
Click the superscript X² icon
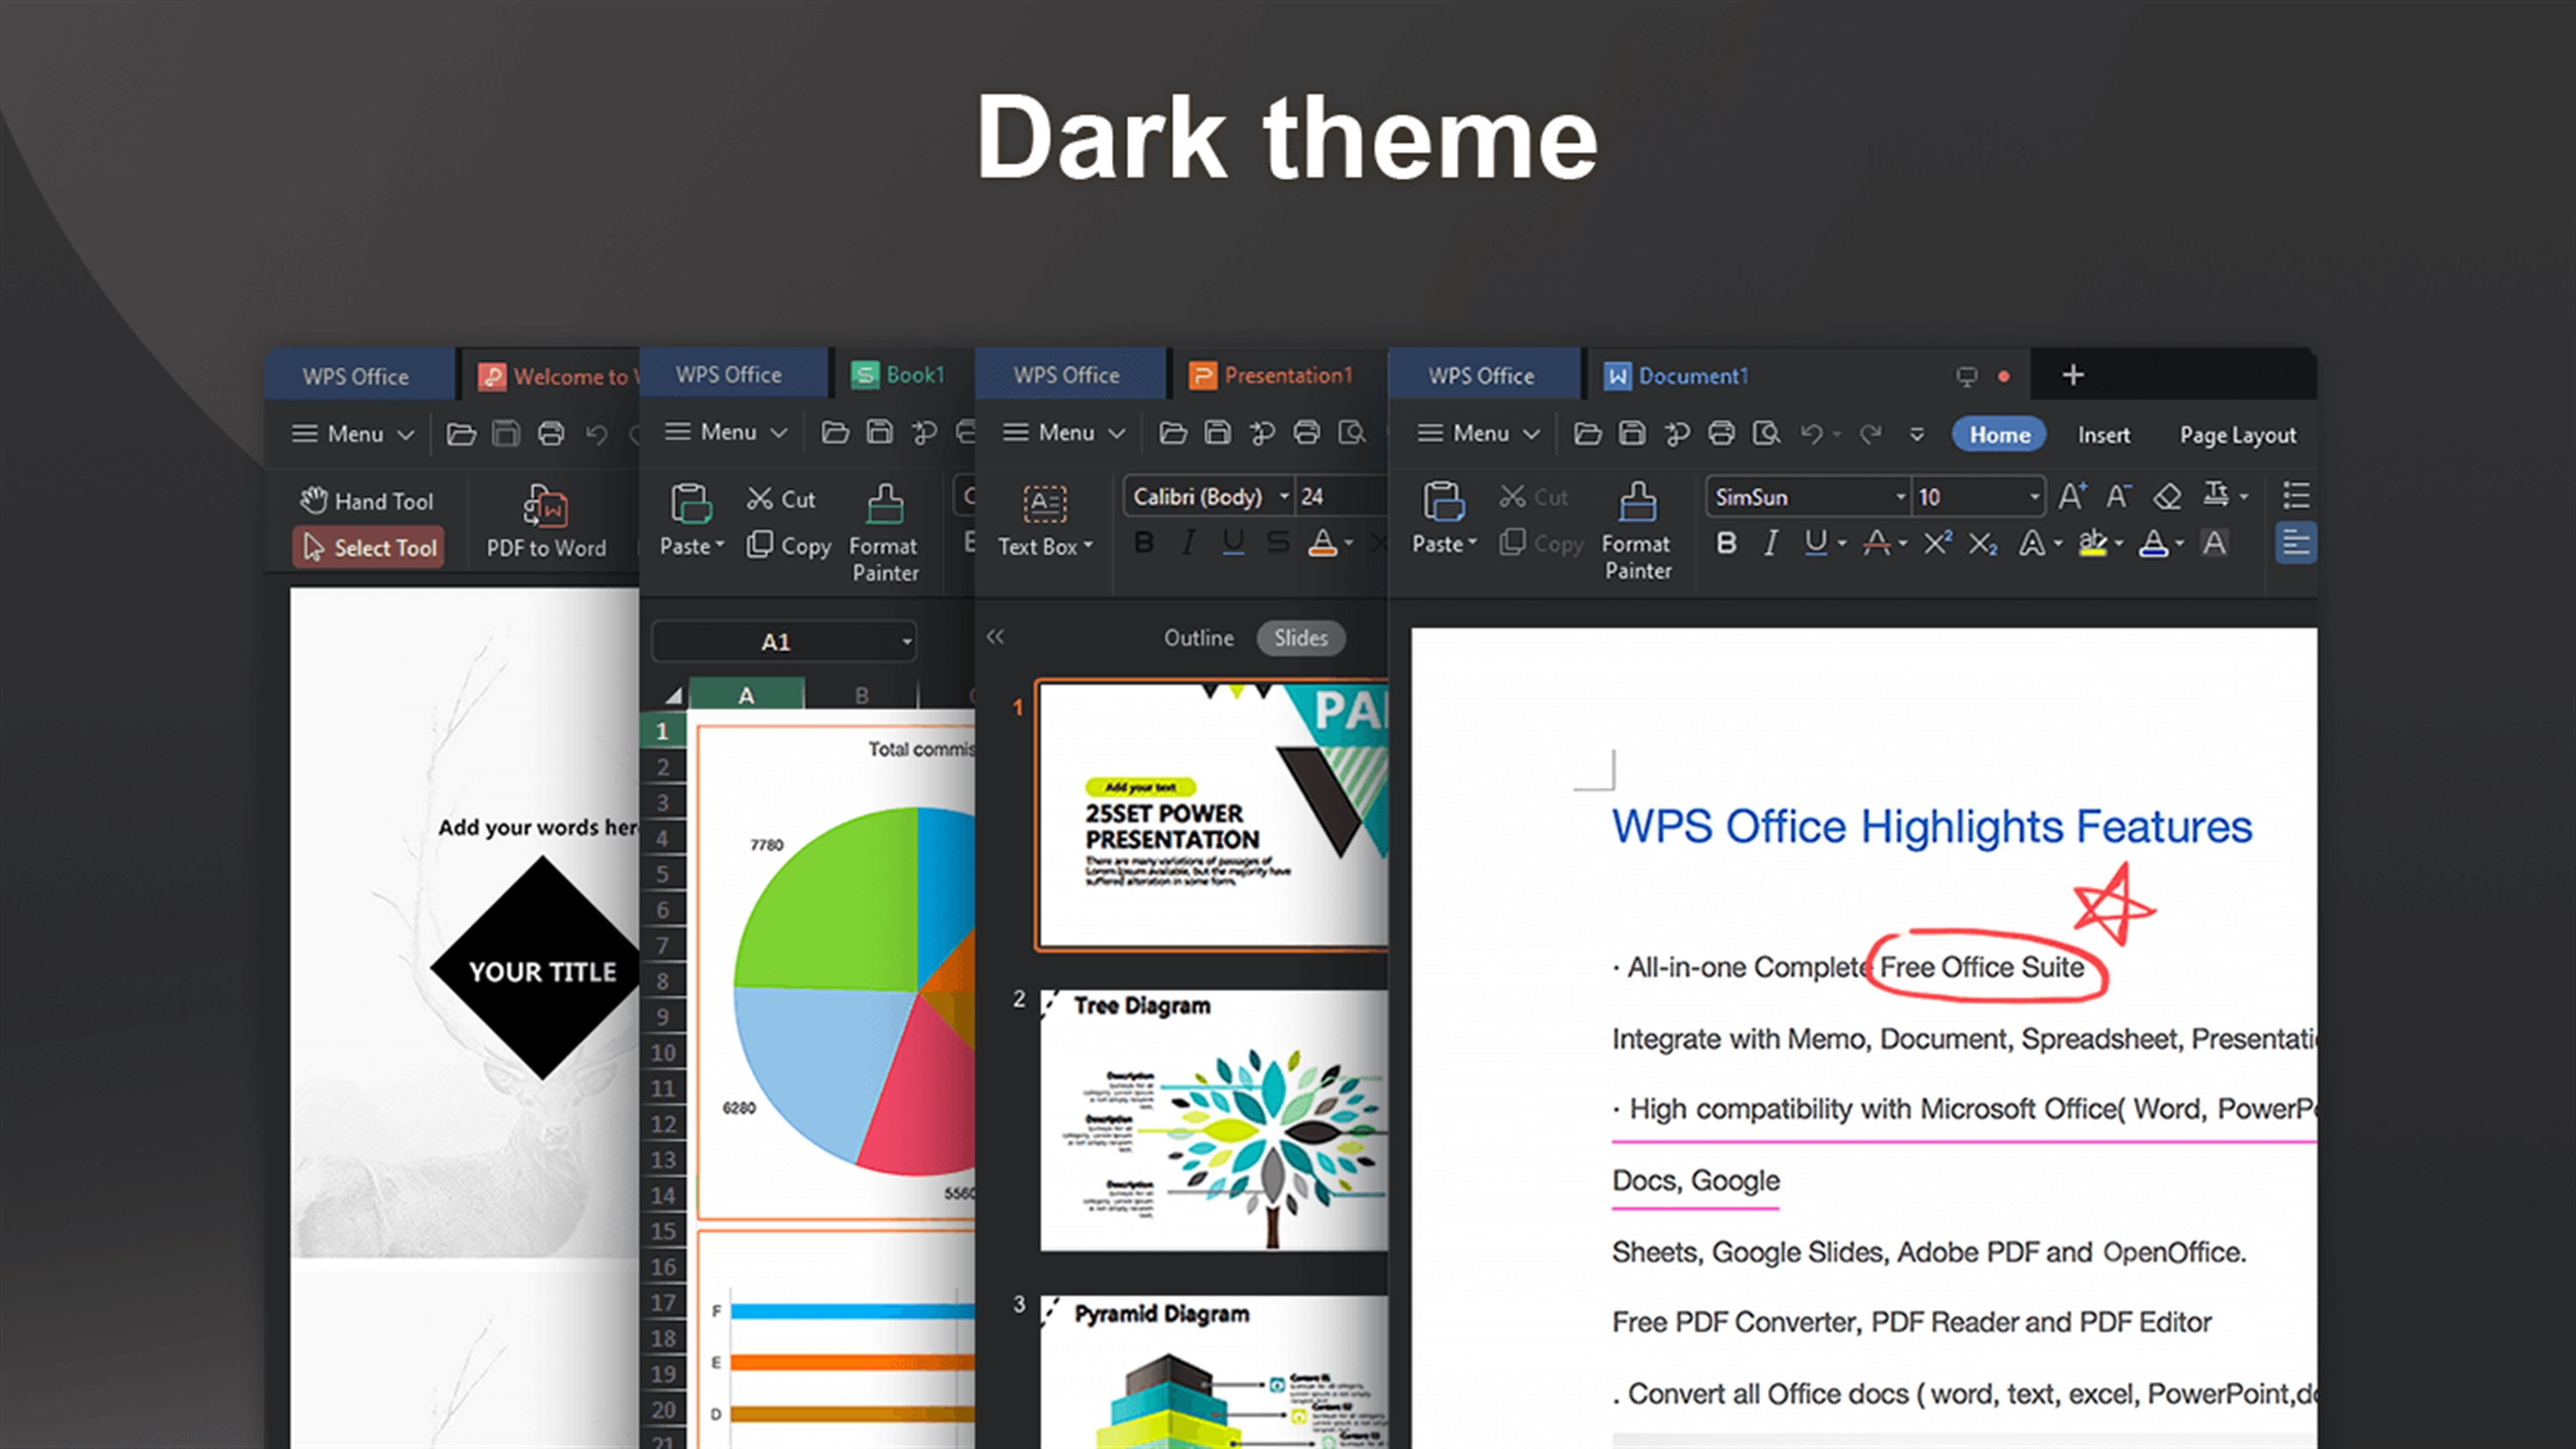1937,543
